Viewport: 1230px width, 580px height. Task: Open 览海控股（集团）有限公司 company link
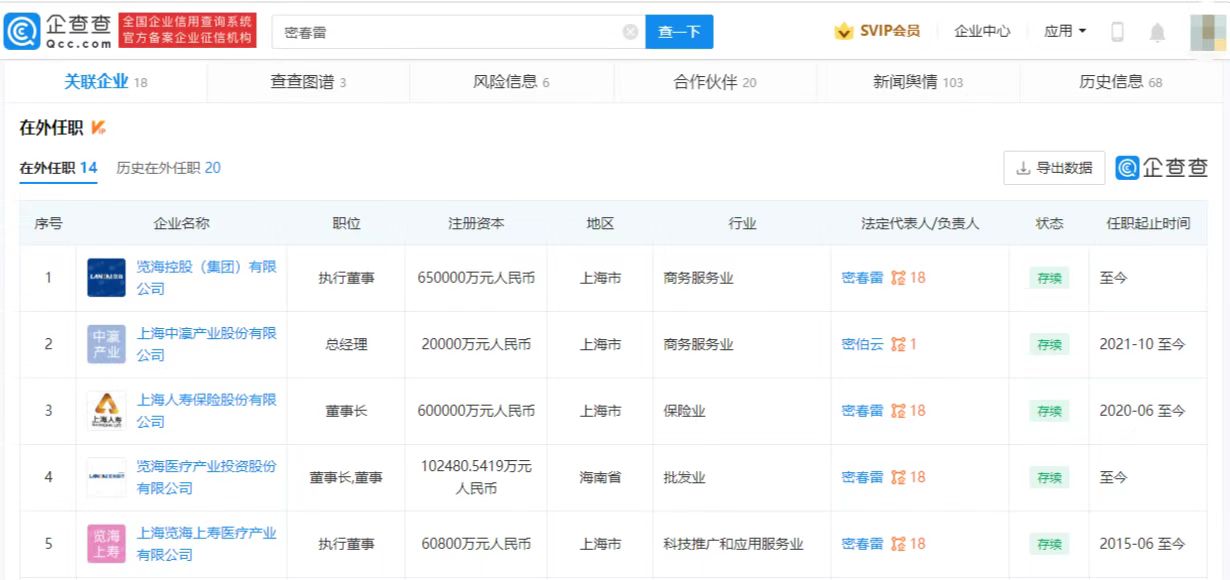point(206,278)
